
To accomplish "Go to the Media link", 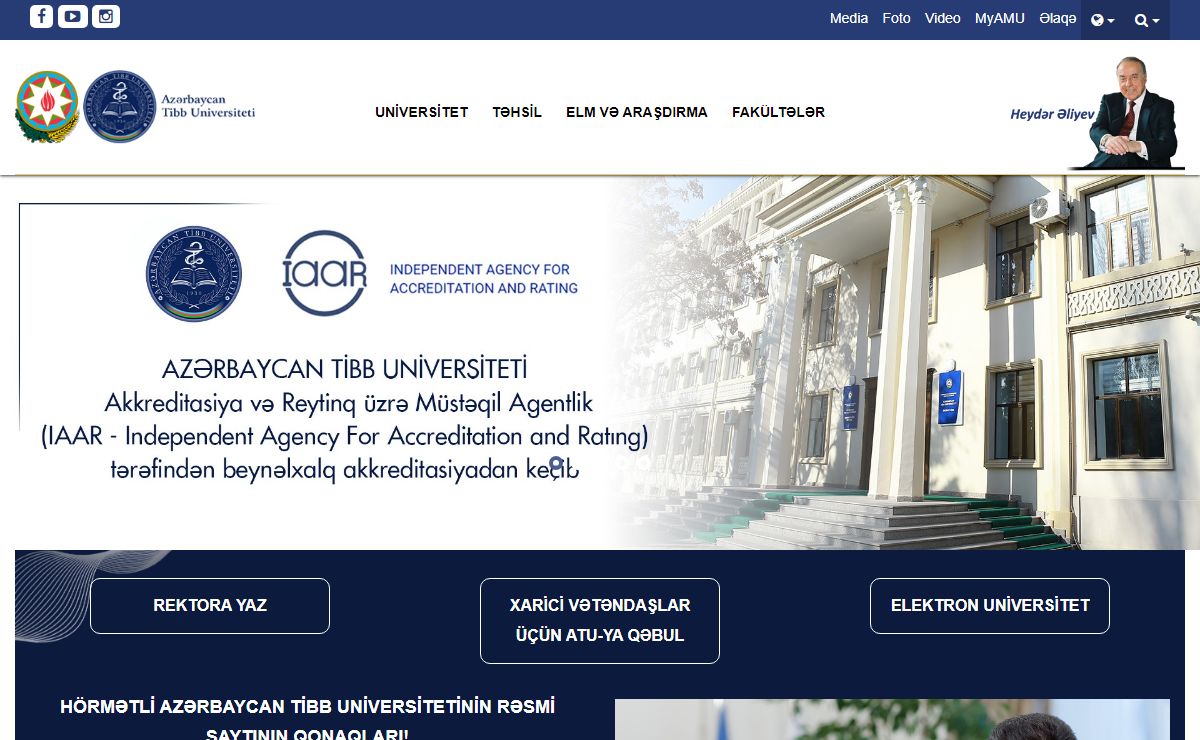I will pyautogui.click(x=849, y=18).
